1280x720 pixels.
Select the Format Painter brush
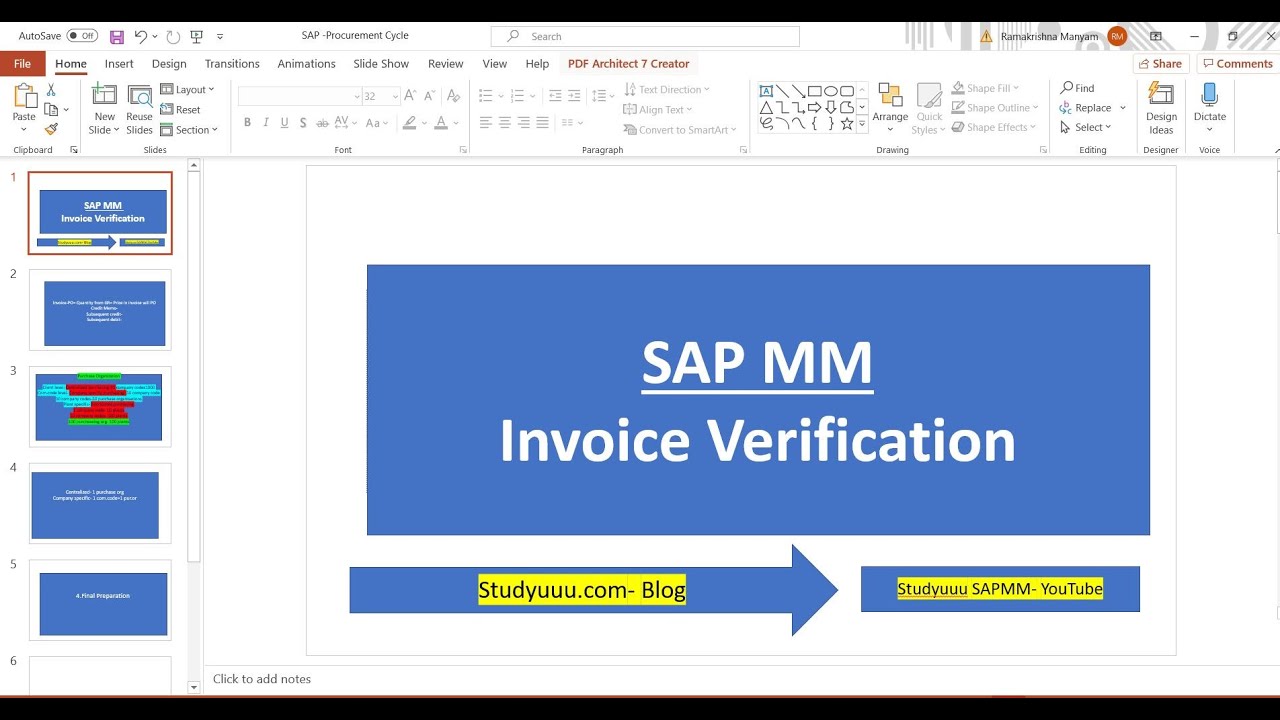[x=51, y=129]
